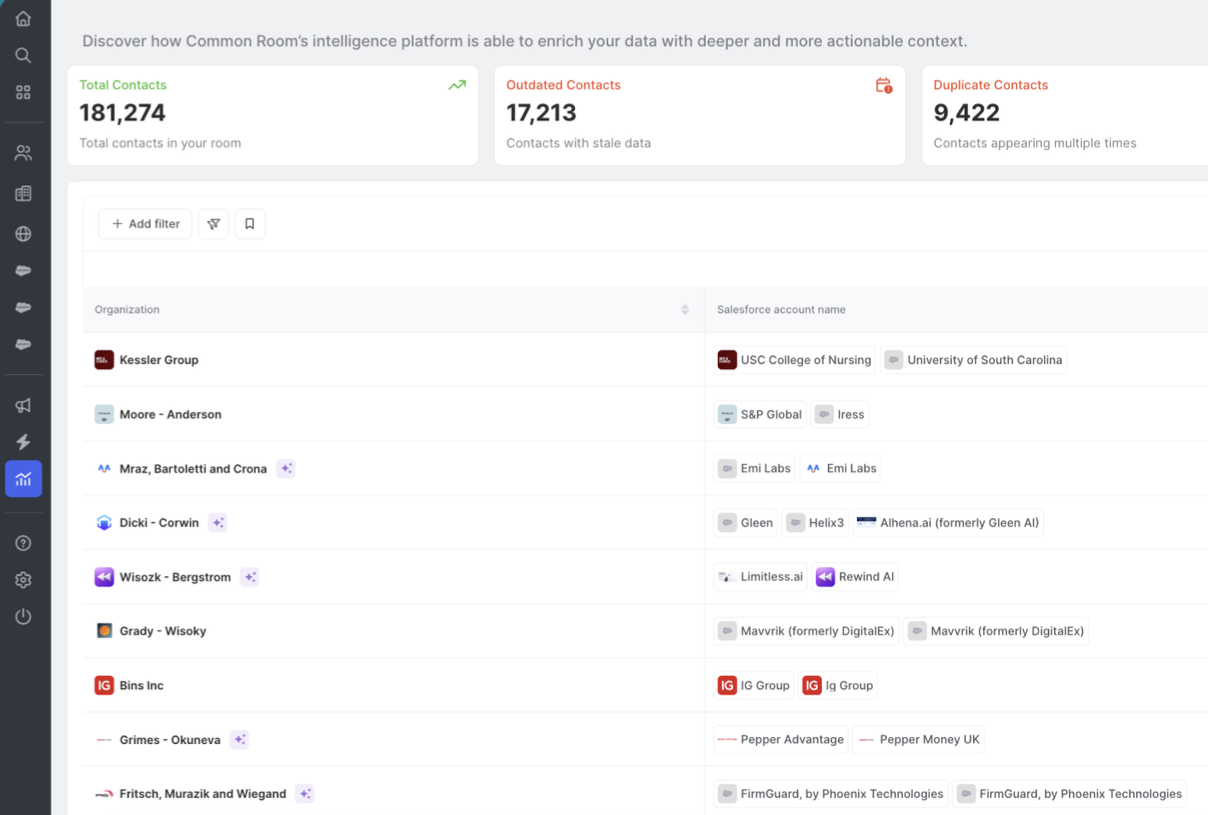Open the globe icon in sidebar
Viewport: 1208px width, 815px height.
tap(23, 234)
